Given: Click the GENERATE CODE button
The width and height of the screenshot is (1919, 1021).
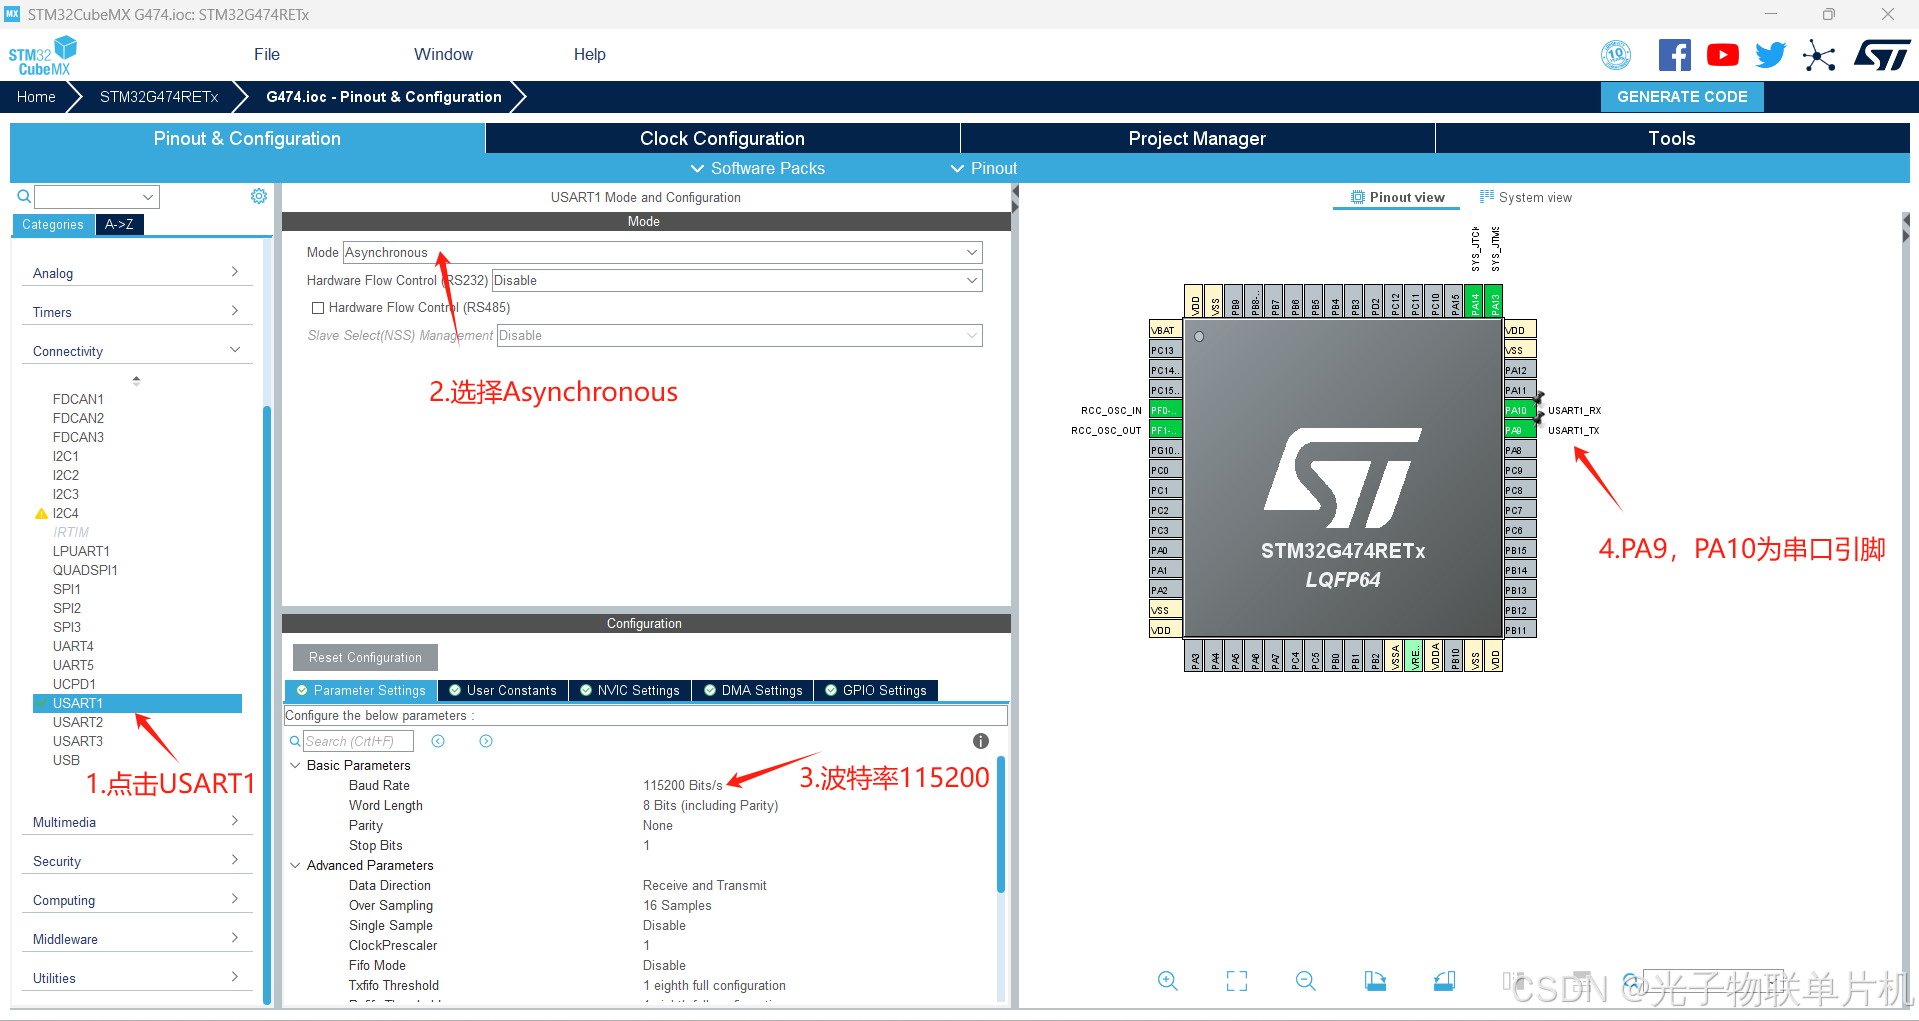Looking at the screenshot, I should click(x=1682, y=97).
